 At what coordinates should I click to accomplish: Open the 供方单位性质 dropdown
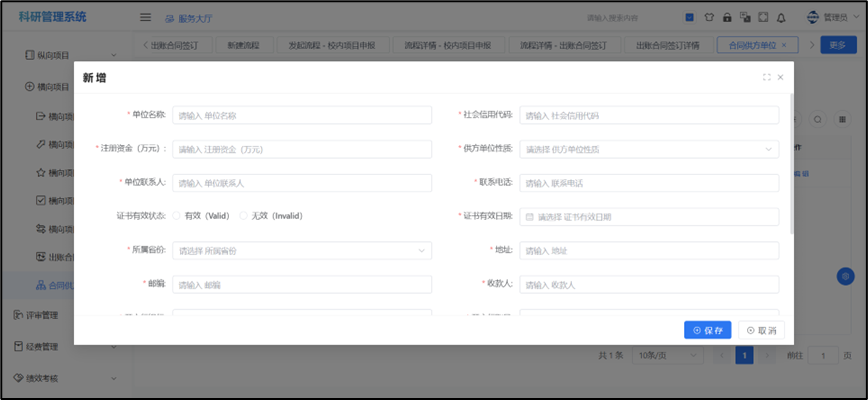point(649,149)
